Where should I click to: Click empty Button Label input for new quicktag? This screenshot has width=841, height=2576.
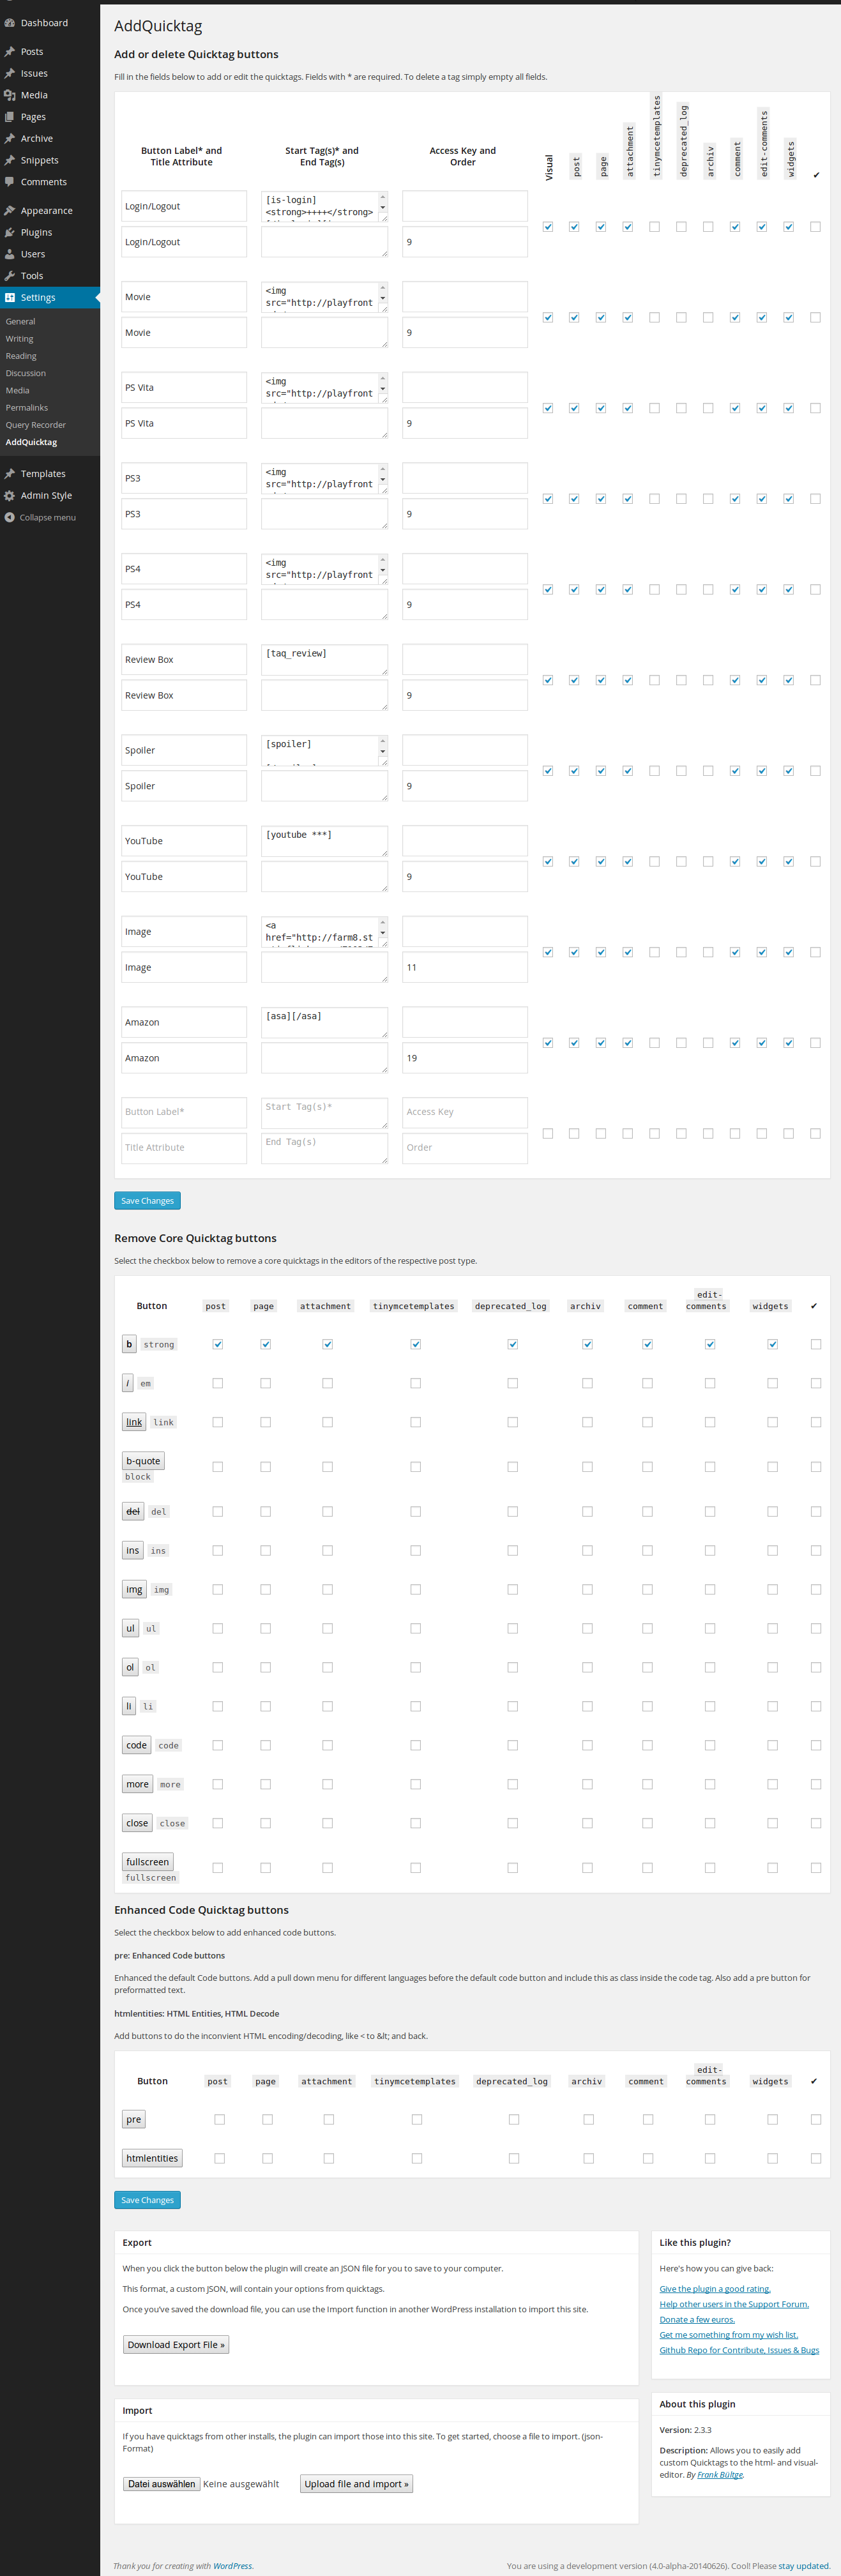tap(184, 1112)
